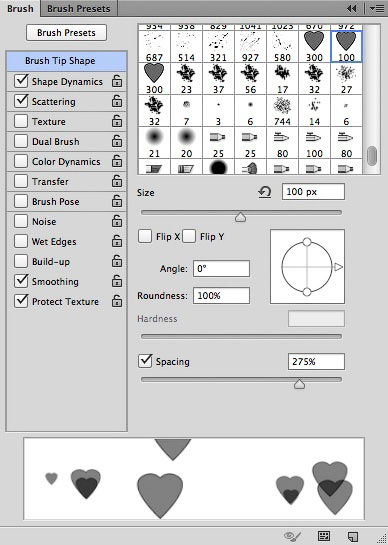Open Brush panel flyout menu

[x=377, y=8]
